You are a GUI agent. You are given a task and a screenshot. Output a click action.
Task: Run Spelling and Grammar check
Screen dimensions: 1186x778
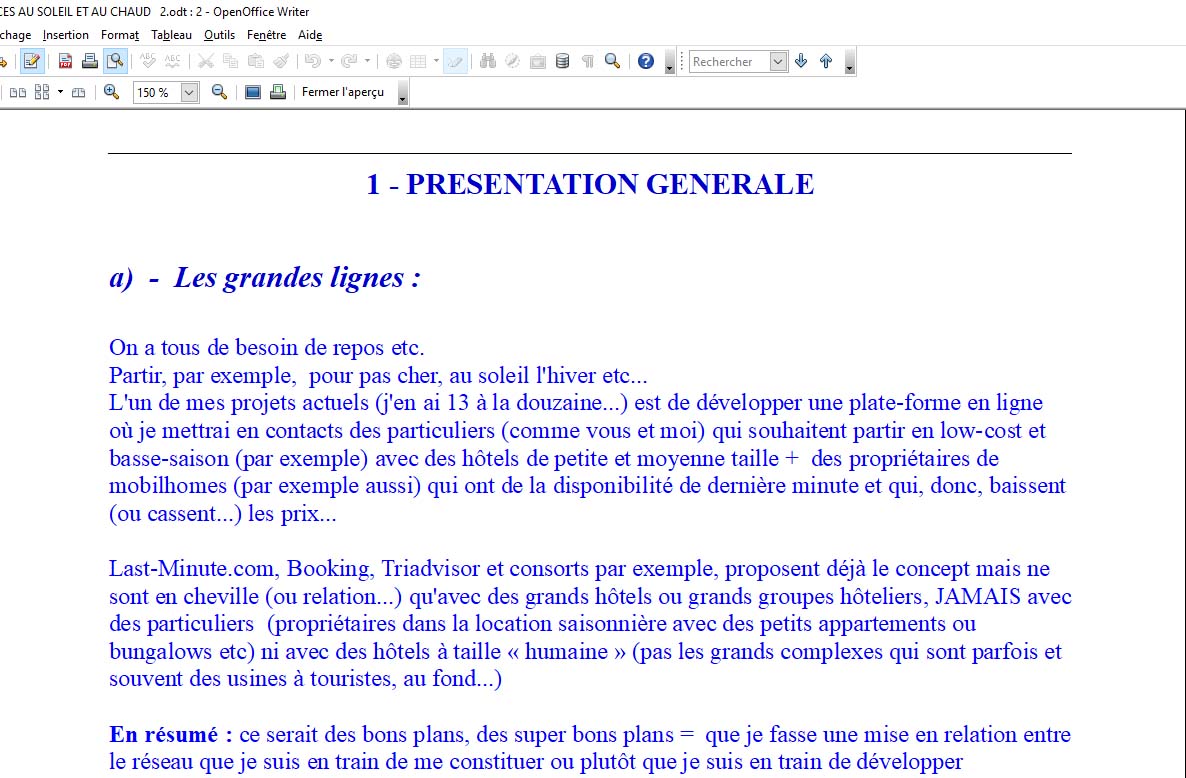148,61
